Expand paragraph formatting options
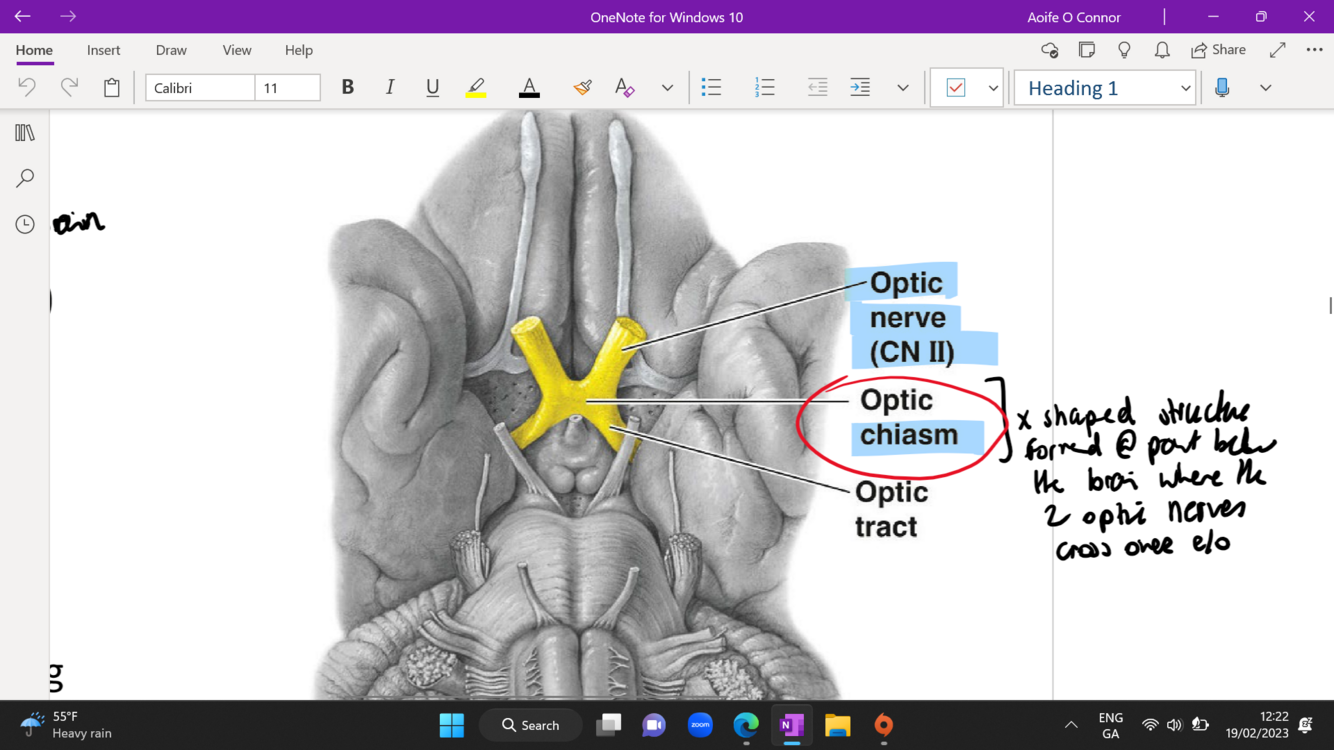Image resolution: width=1334 pixels, height=750 pixels. click(902, 88)
